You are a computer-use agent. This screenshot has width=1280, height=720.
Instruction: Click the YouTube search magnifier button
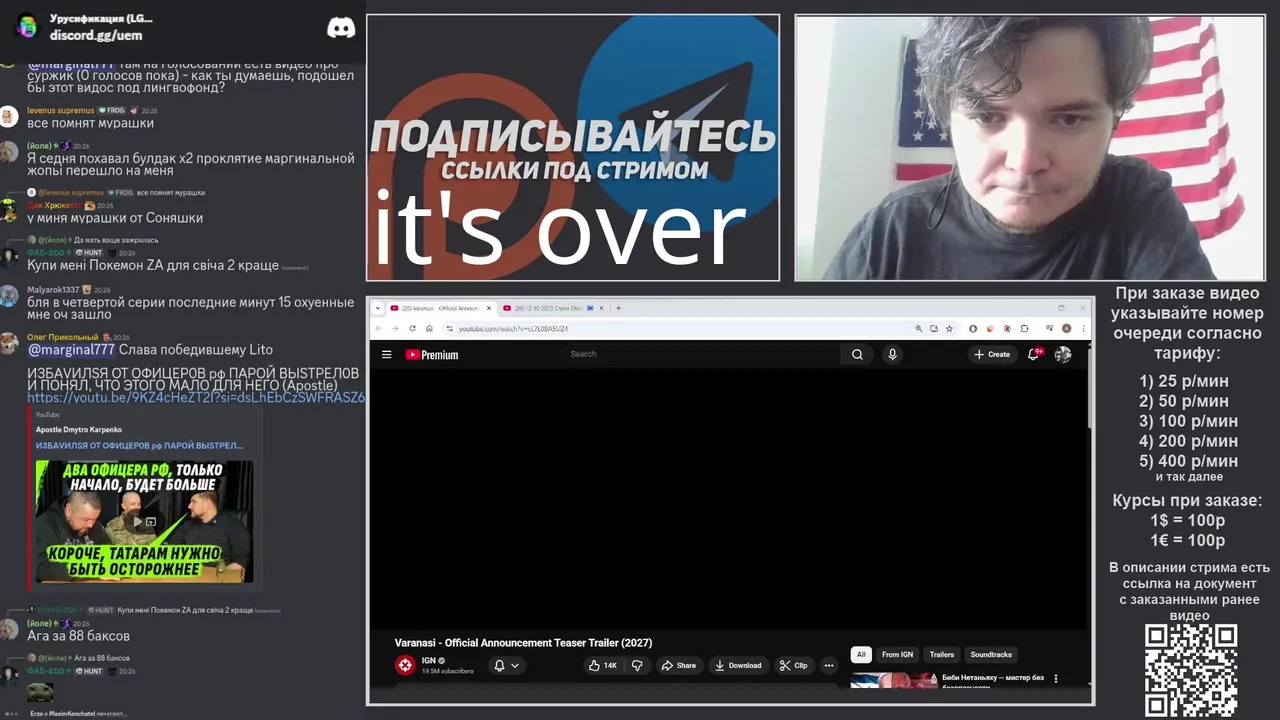click(x=857, y=354)
